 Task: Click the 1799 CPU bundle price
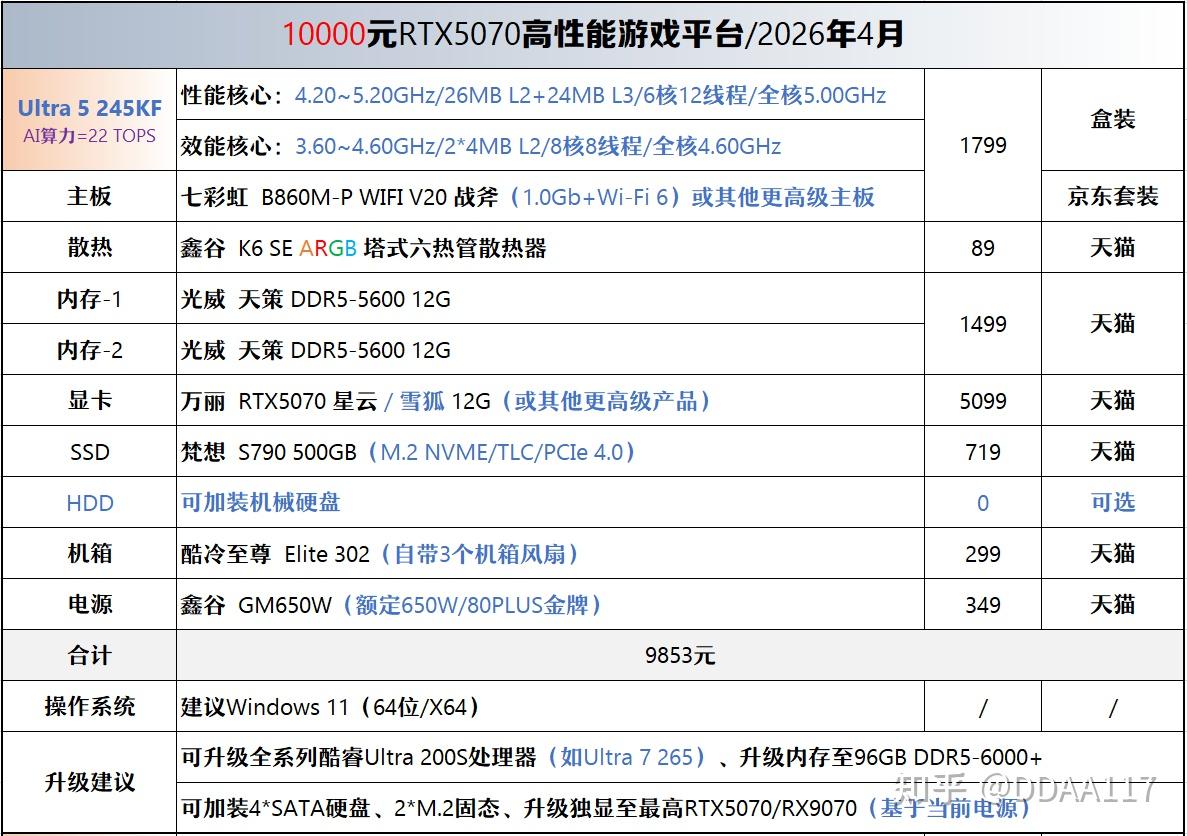[983, 145]
